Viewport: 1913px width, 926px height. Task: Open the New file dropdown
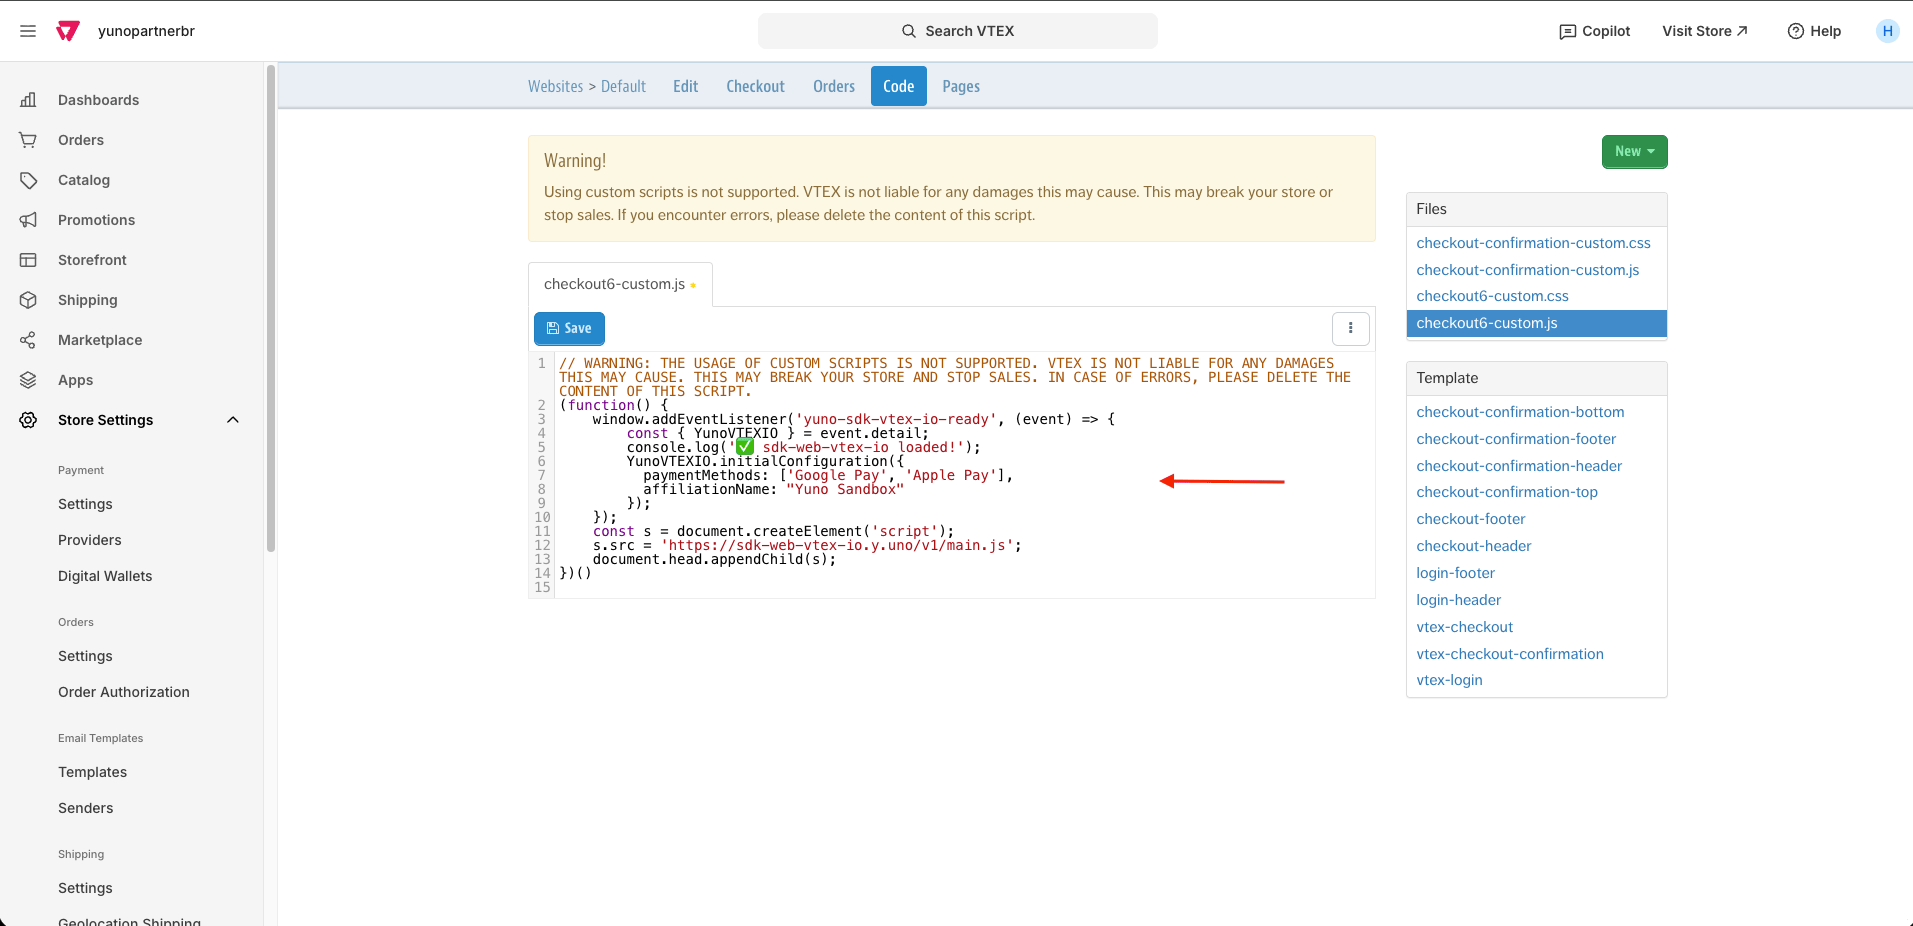tap(1634, 152)
